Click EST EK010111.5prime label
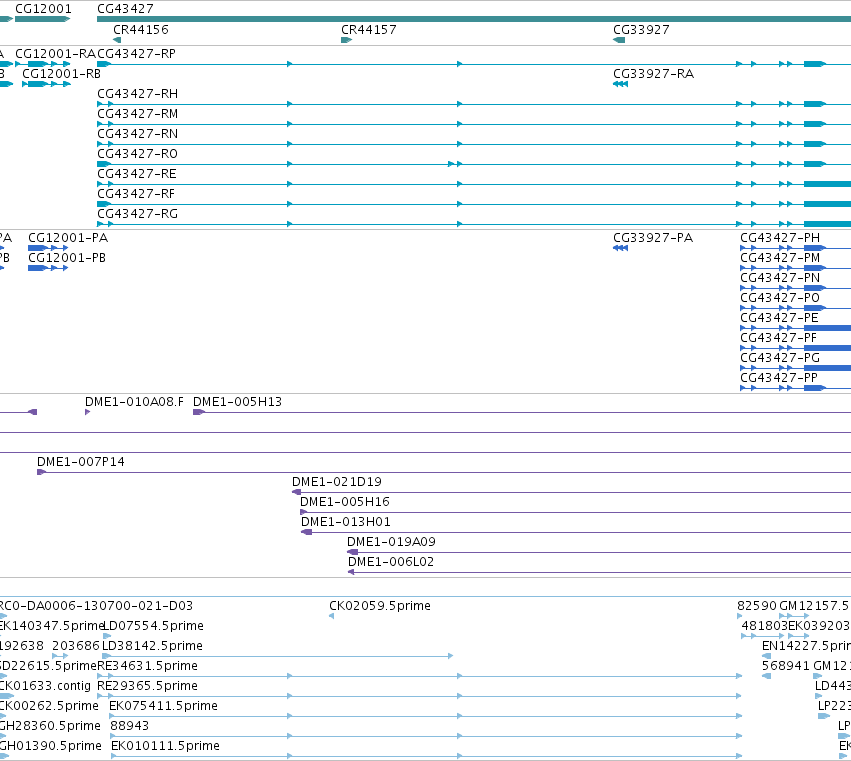 pos(165,746)
